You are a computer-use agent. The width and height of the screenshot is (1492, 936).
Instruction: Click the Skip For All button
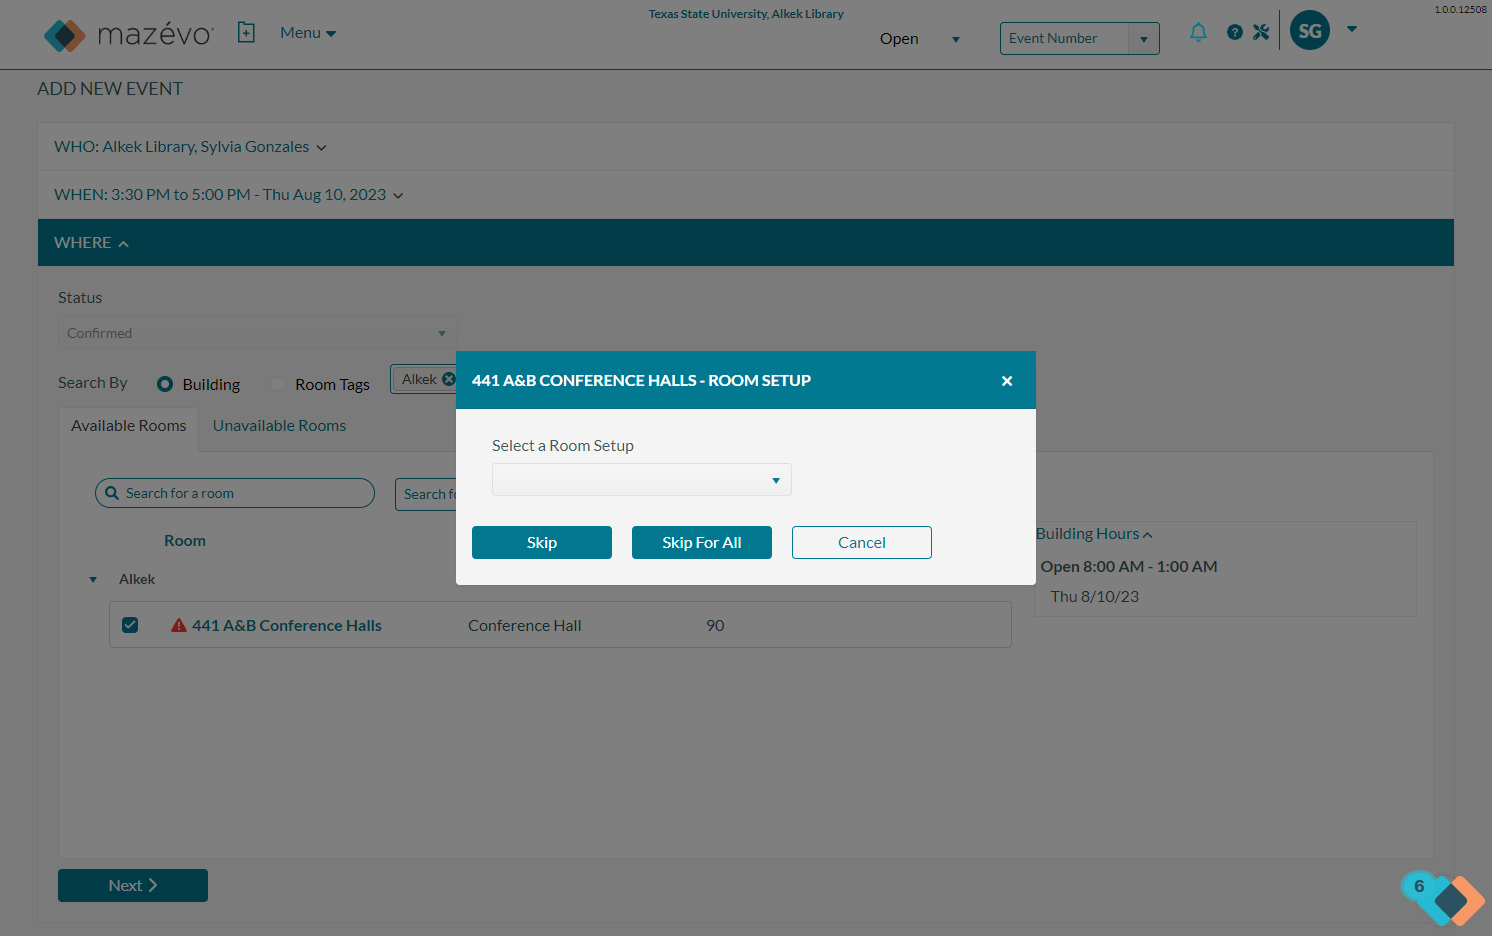click(x=702, y=543)
